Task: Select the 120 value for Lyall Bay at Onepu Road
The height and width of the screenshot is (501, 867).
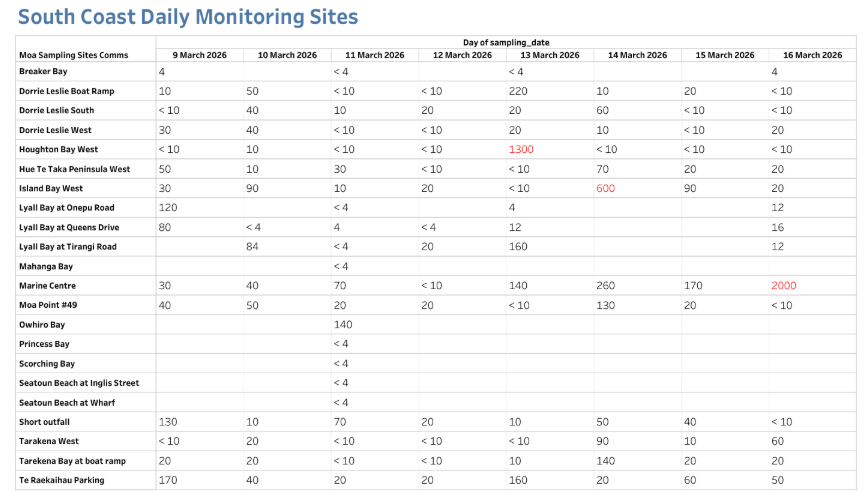Action: (168, 207)
